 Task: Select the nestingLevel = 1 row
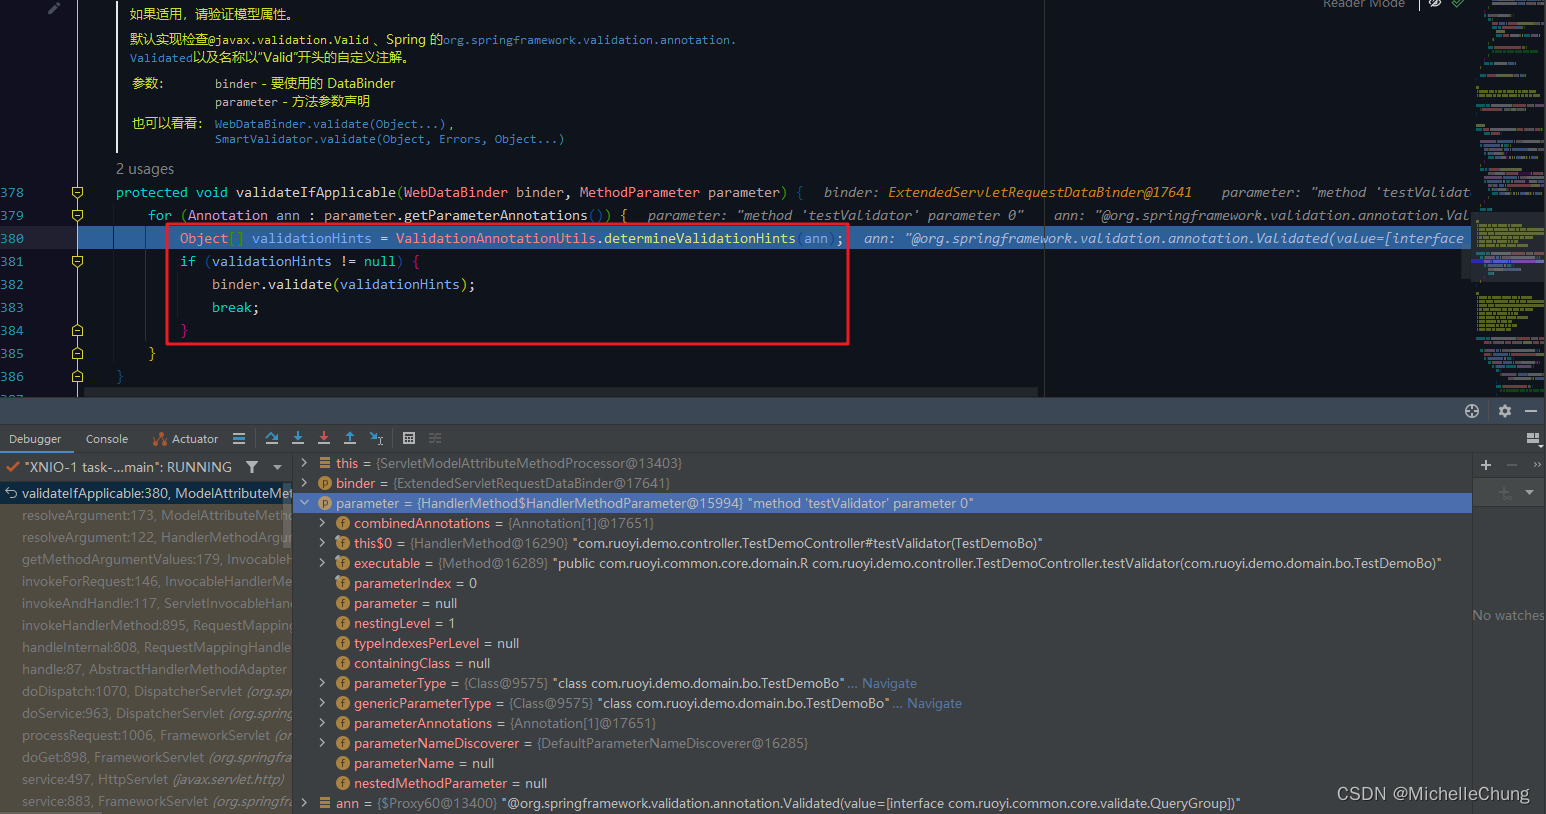pos(883,623)
